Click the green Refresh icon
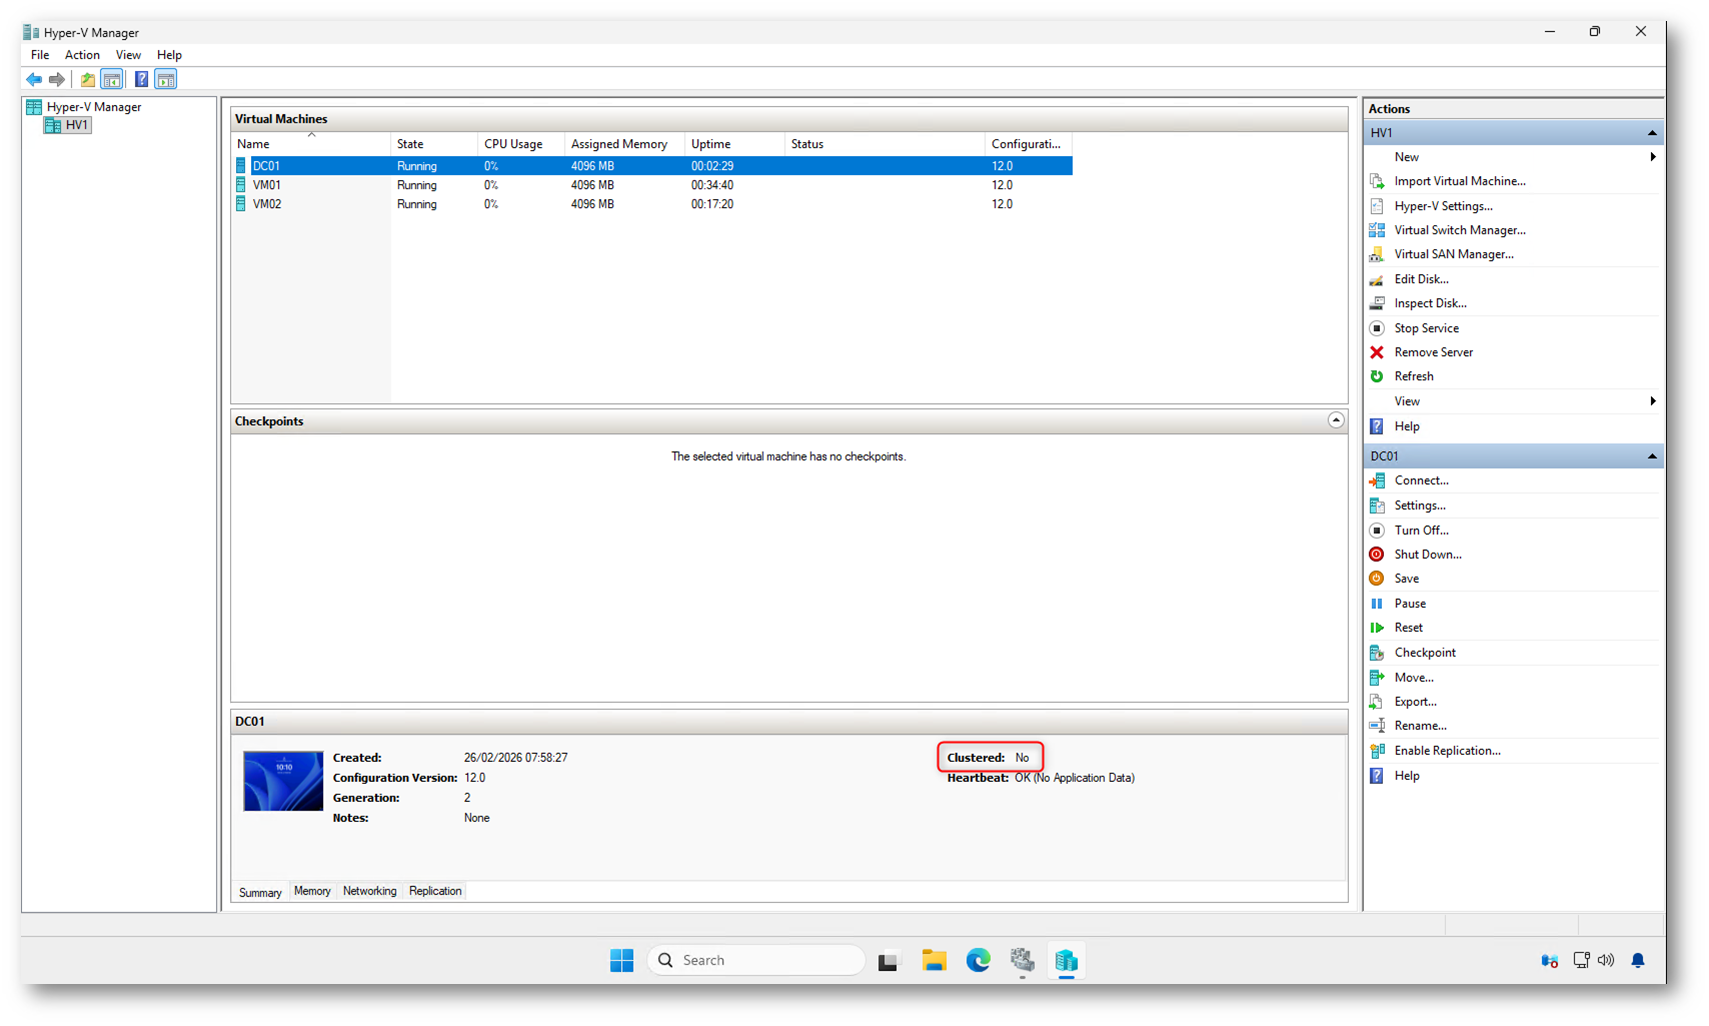1709x1026 pixels. point(1377,376)
